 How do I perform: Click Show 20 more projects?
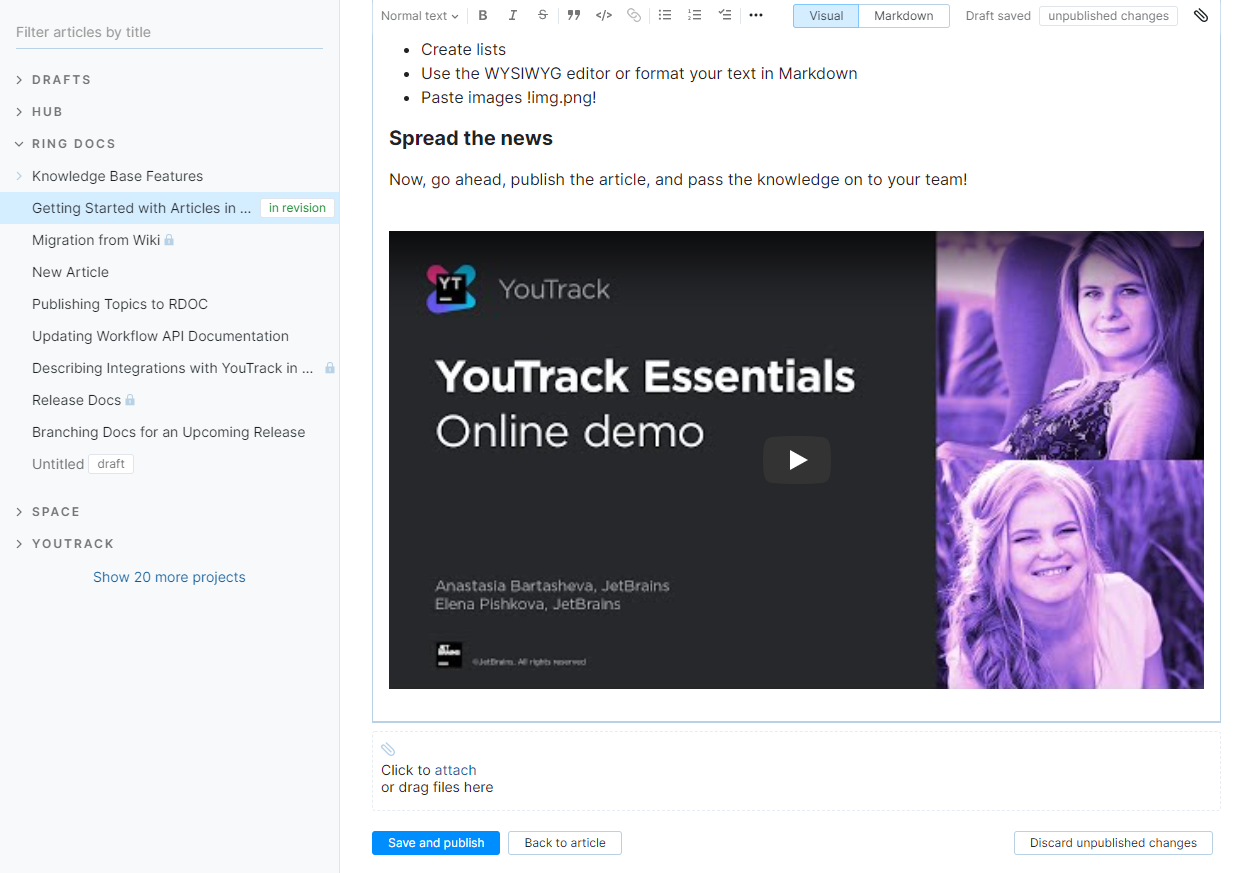pyautogui.click(x=169, y=577)
